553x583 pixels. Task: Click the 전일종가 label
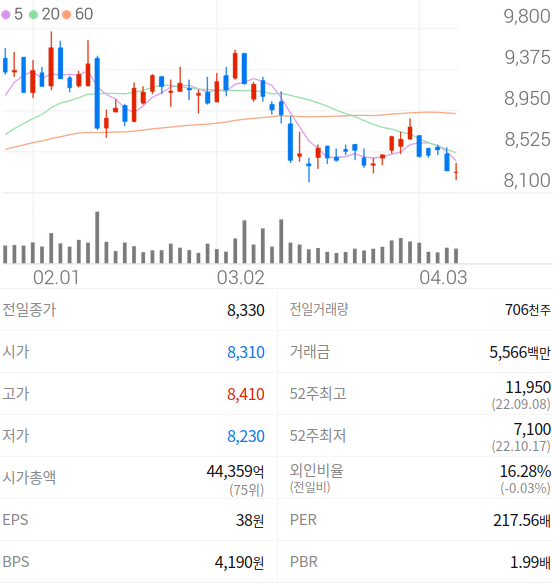pos(29,310)
